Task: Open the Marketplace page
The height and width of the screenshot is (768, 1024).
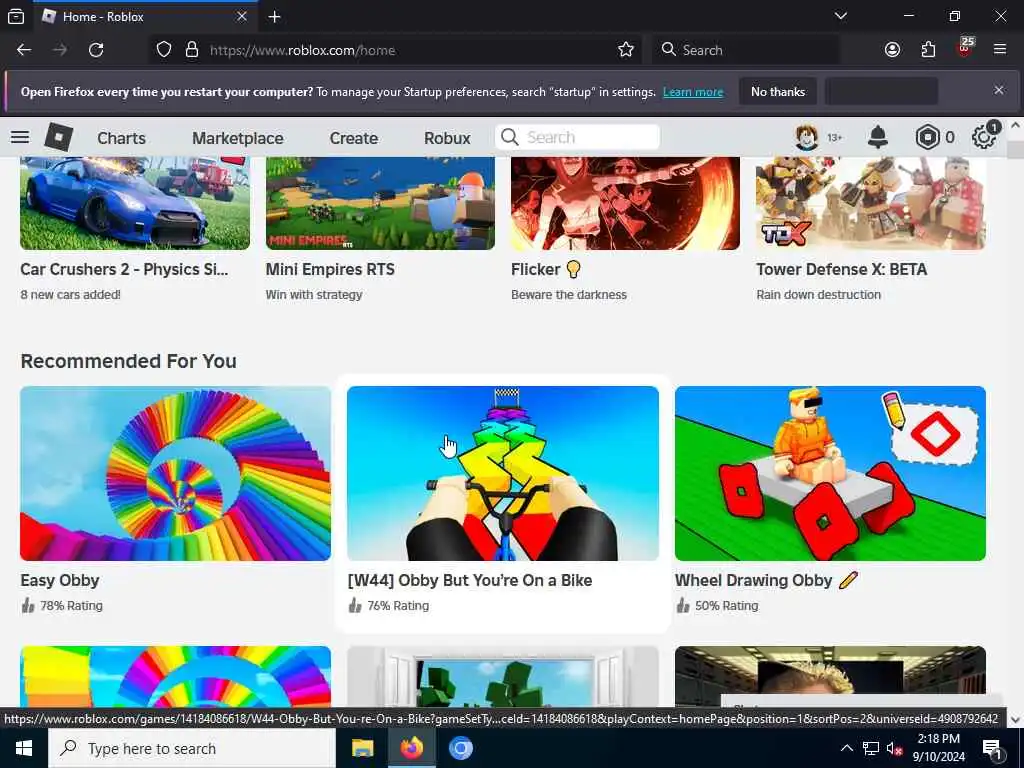Action: click(238, 138)
